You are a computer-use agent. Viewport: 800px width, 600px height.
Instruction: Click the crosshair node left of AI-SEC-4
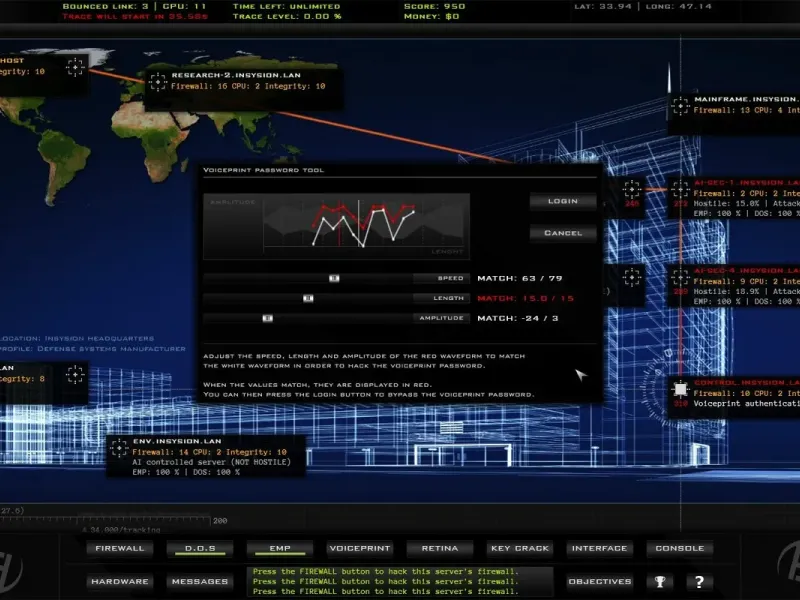[632, 277]
